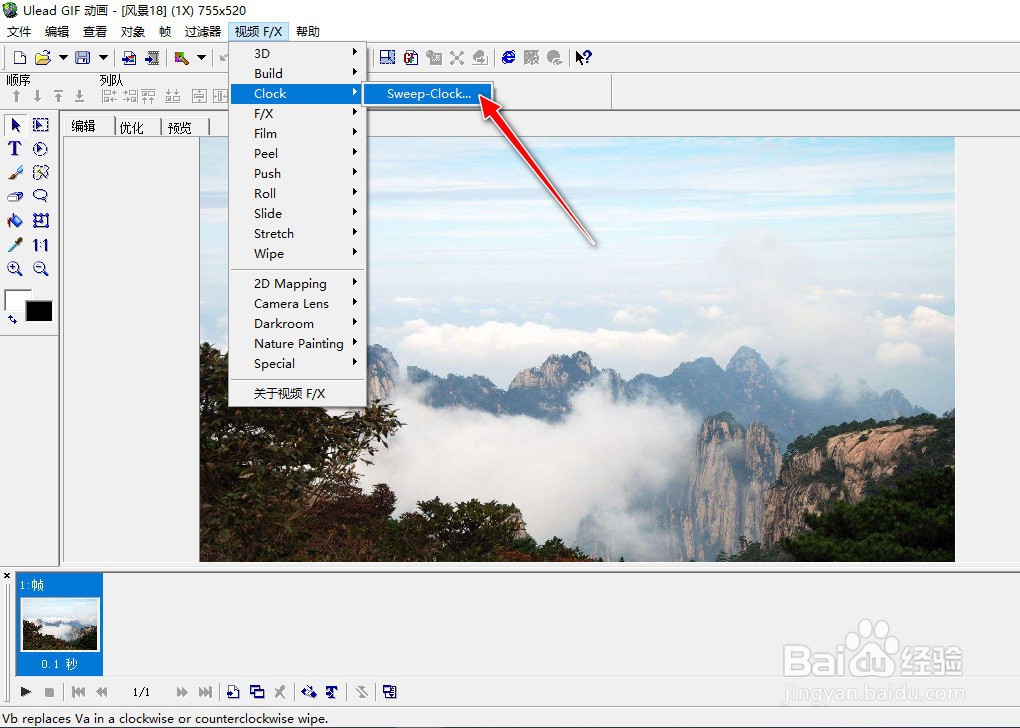
Task: Click the color picker wand icon in toolbar
Action: pos(181,58)
